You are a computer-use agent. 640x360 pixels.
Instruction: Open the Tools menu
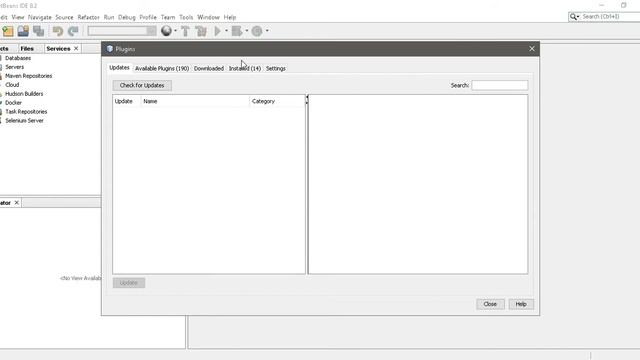point(186,17)
